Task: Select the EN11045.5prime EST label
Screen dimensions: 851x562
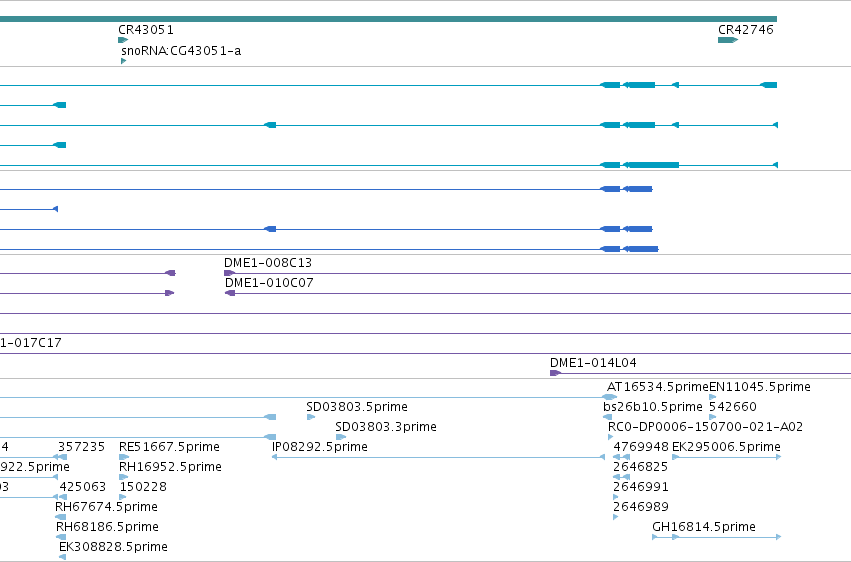Action: (x=760, y=387)
